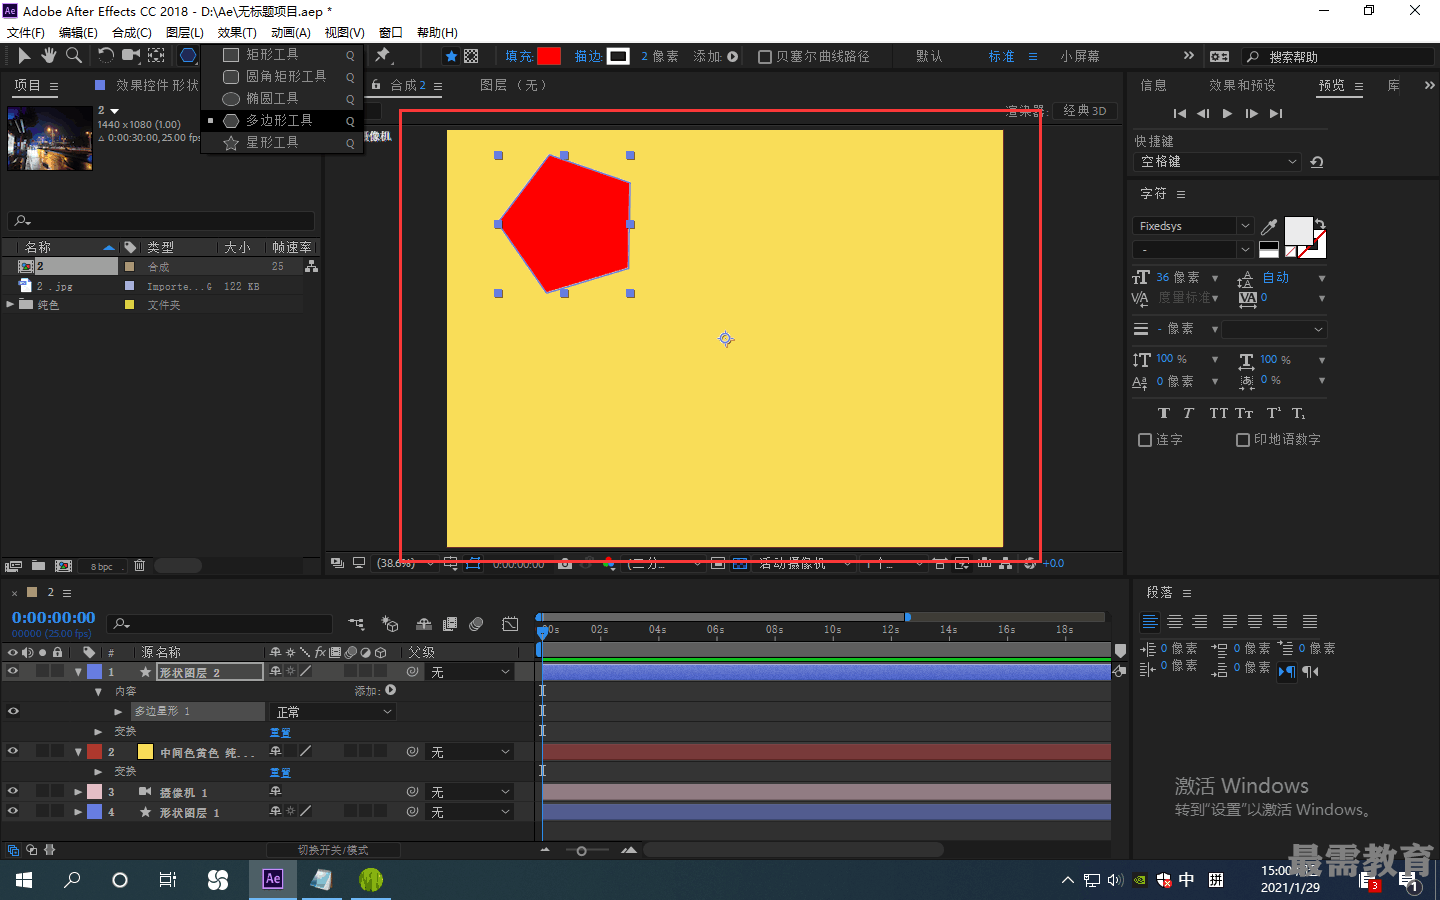Image resolution: width=1440 pixels, height=900 pixels.
Task: Click the 添加 add button in the toolbar
Action: click(733, 57)
